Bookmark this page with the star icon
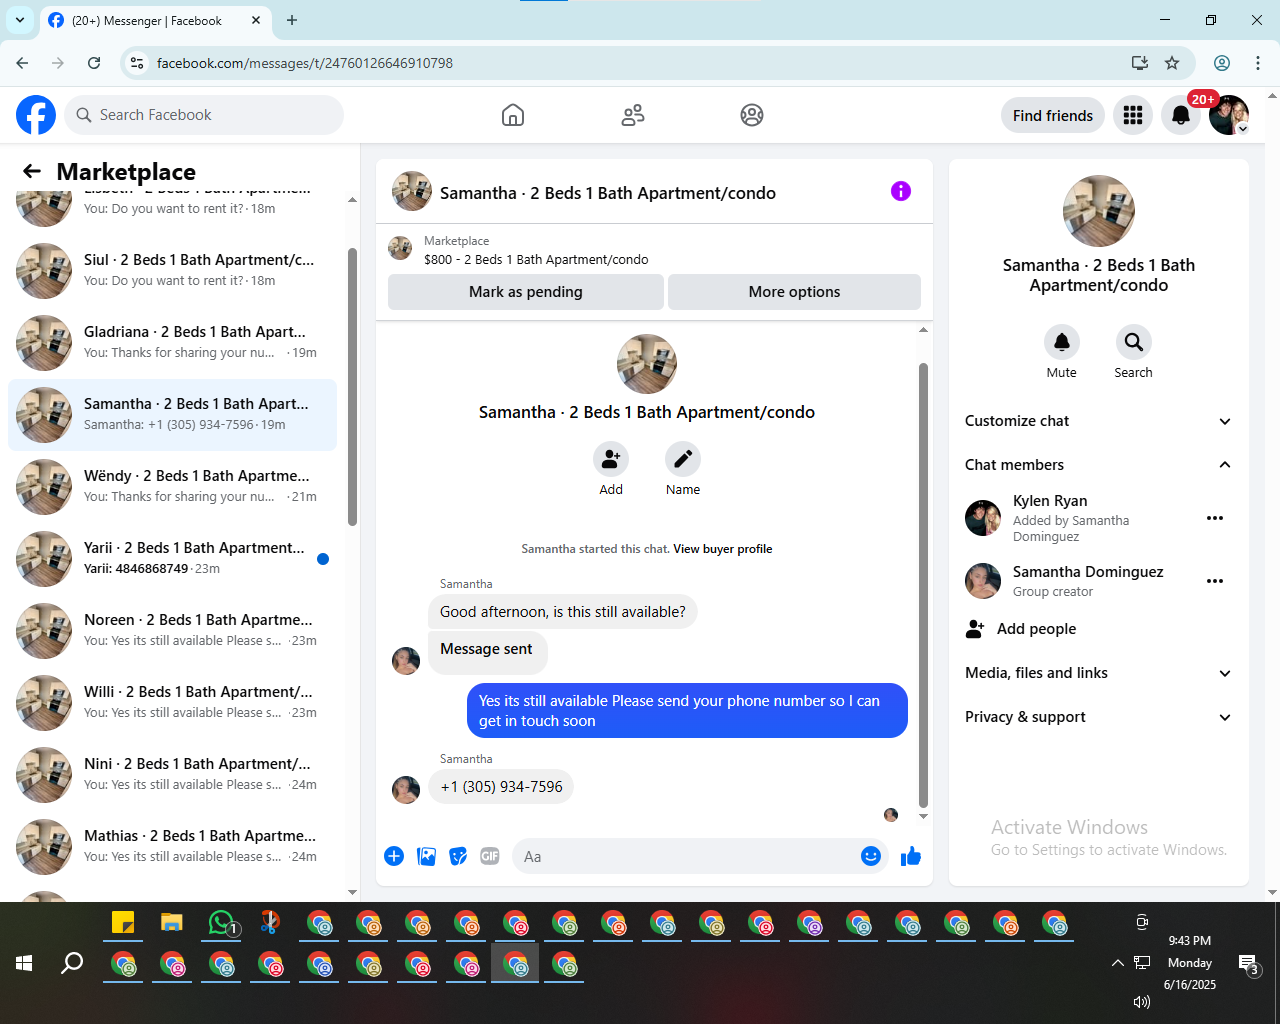The image size is (1280, 1024). (x=1172, y=63)
